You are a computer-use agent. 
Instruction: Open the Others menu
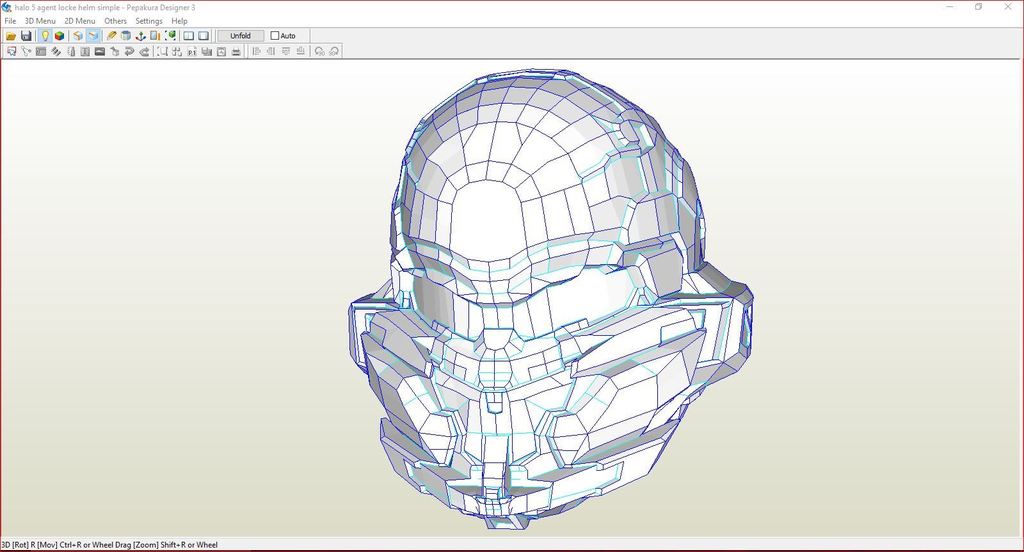click(116, 21)
